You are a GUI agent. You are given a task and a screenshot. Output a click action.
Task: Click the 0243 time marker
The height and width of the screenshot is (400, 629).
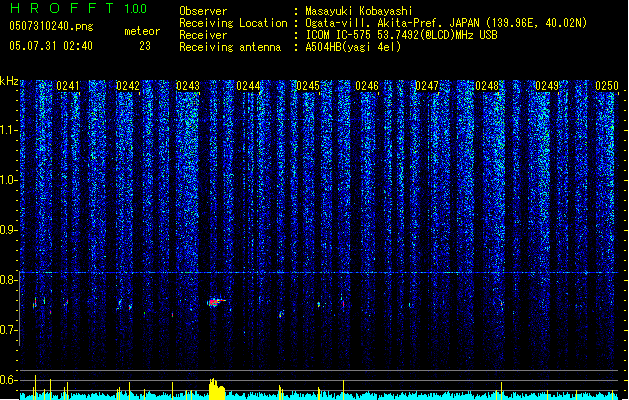pos(188,86)
